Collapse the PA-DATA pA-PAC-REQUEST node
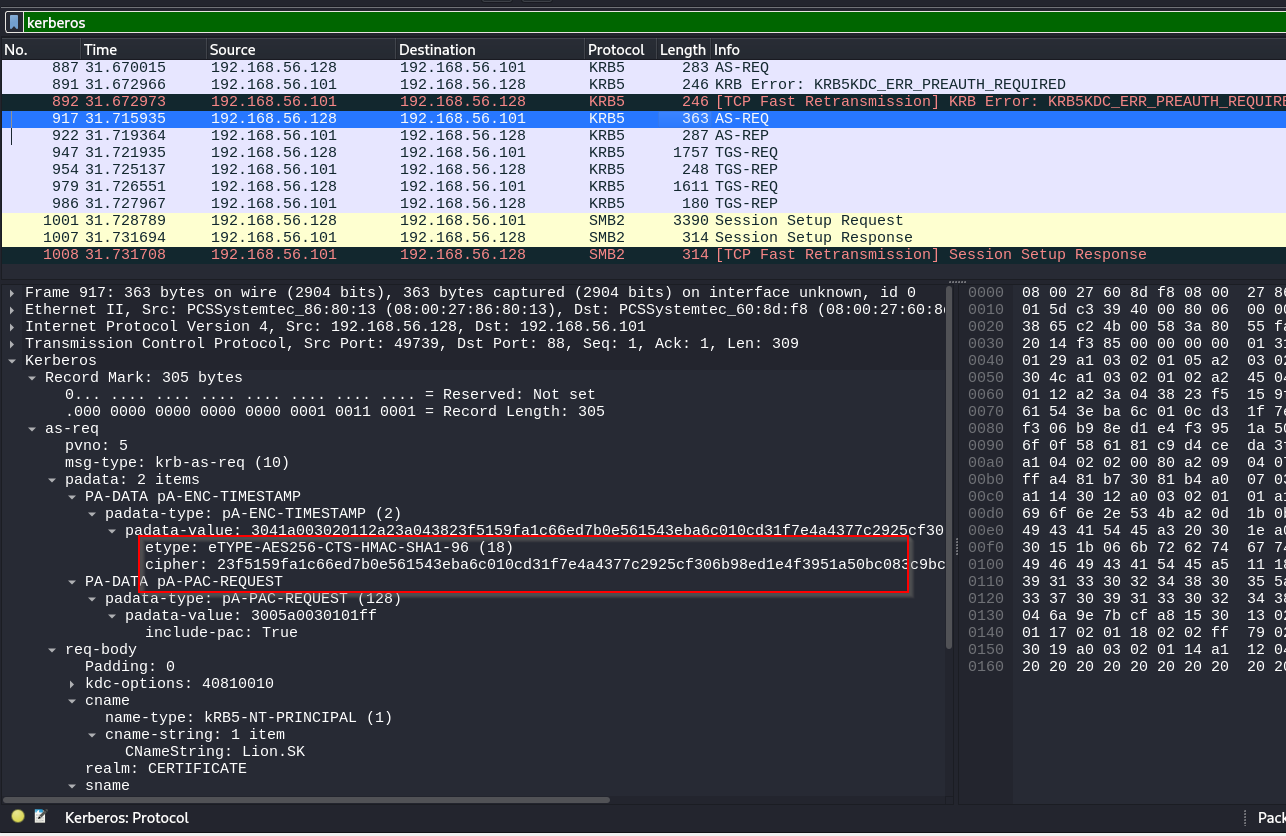This screenshot has height=836, width=1286. pos(72,582)
